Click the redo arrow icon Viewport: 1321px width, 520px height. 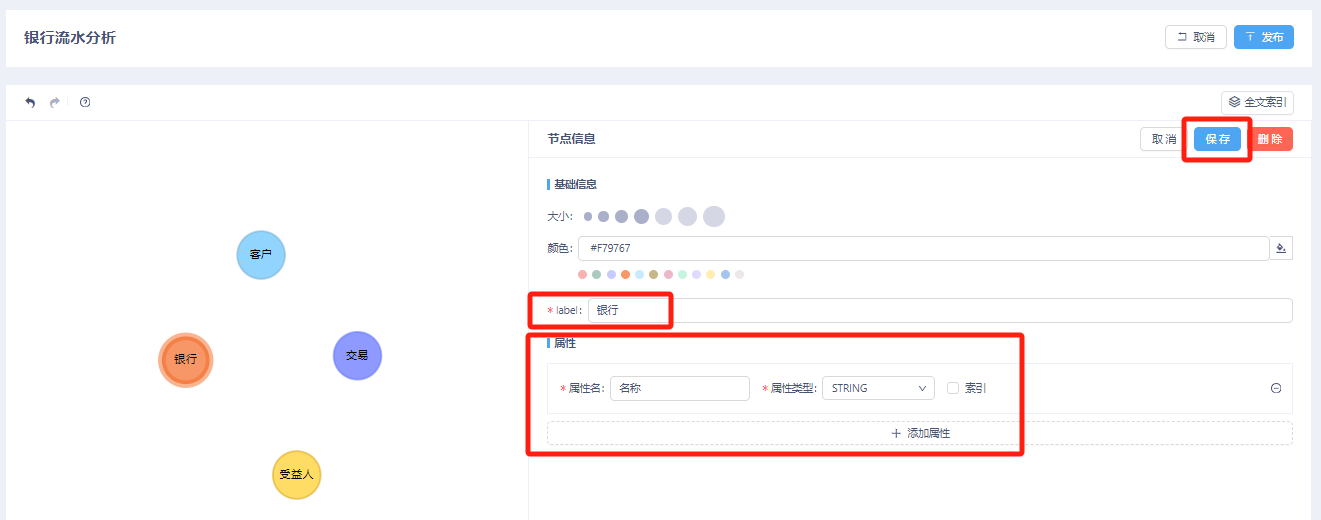tap(55, 102)
